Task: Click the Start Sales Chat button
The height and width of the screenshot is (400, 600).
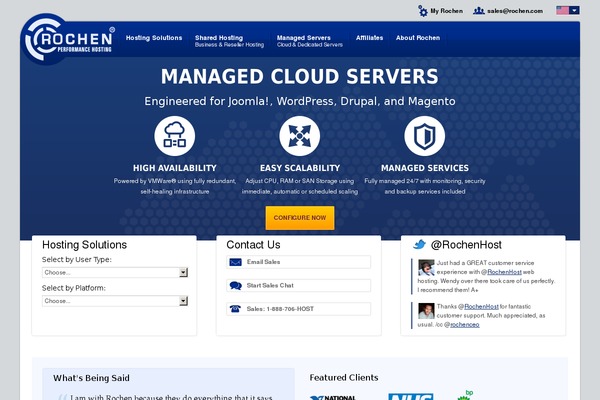Action: click(298, 286)
